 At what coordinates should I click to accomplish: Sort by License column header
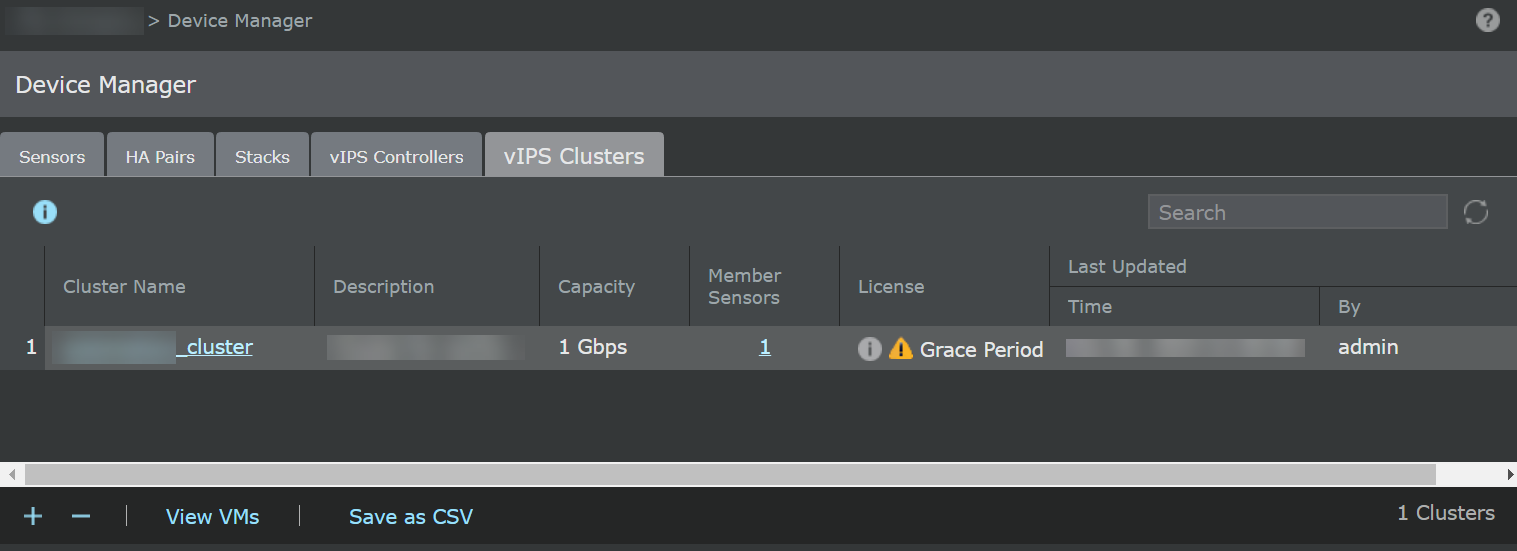[944, 286]
